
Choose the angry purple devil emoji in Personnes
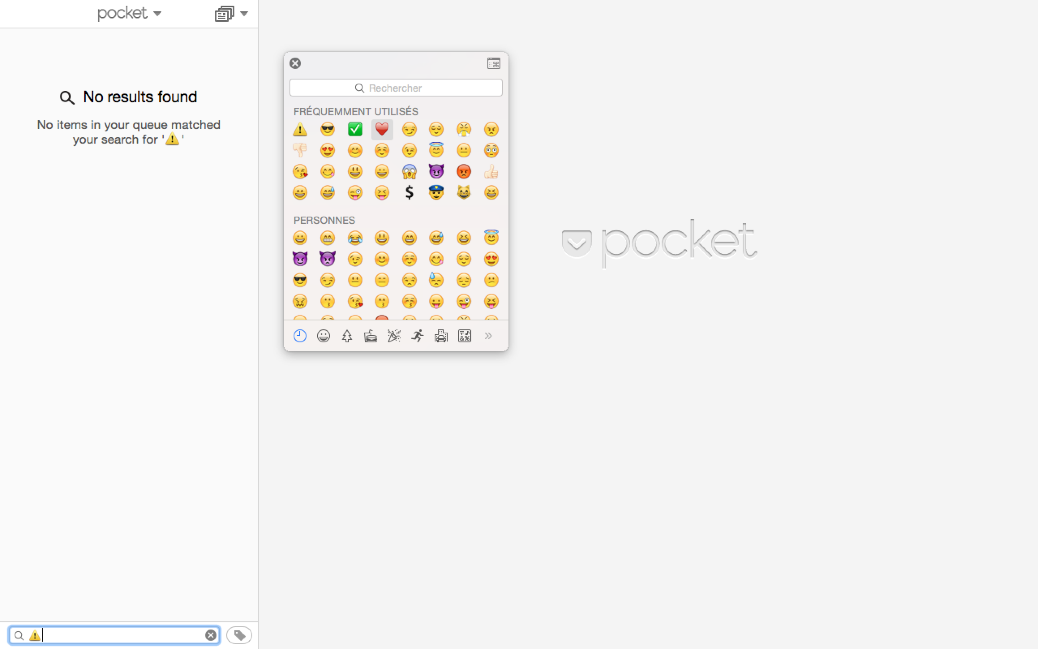tap(327, 259)
